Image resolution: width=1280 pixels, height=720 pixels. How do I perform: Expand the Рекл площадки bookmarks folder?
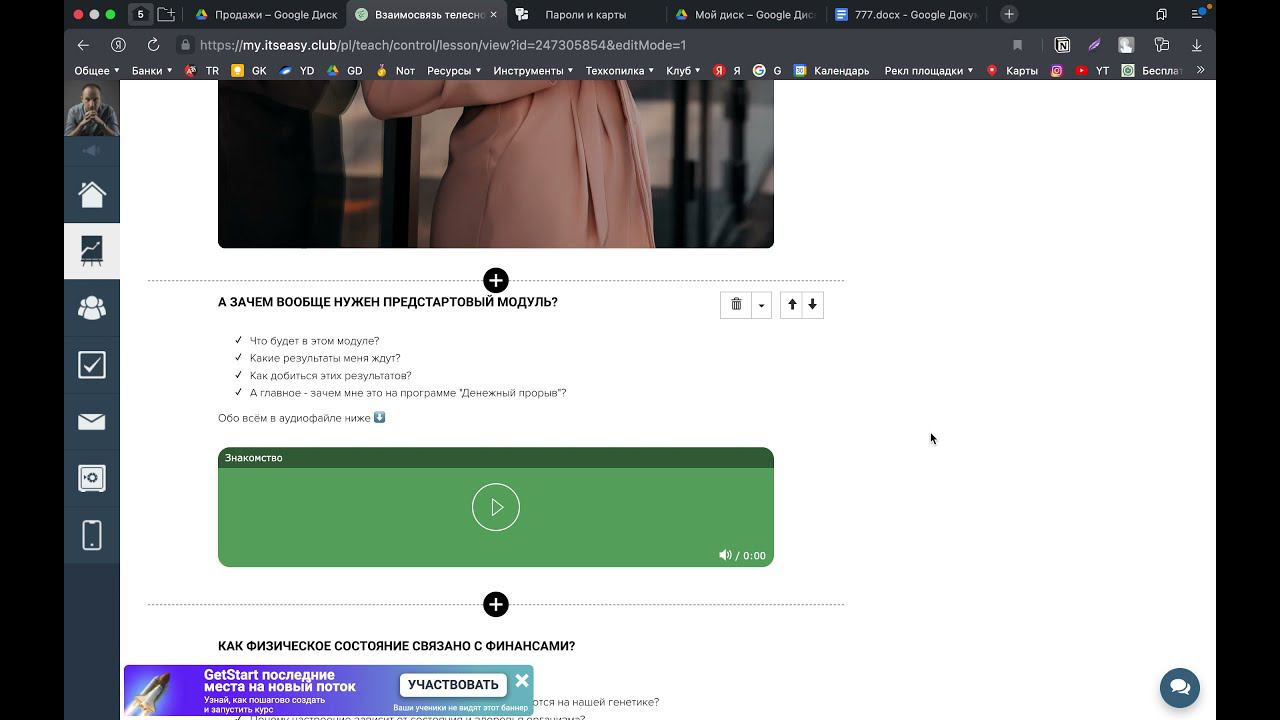coord(929,71)
